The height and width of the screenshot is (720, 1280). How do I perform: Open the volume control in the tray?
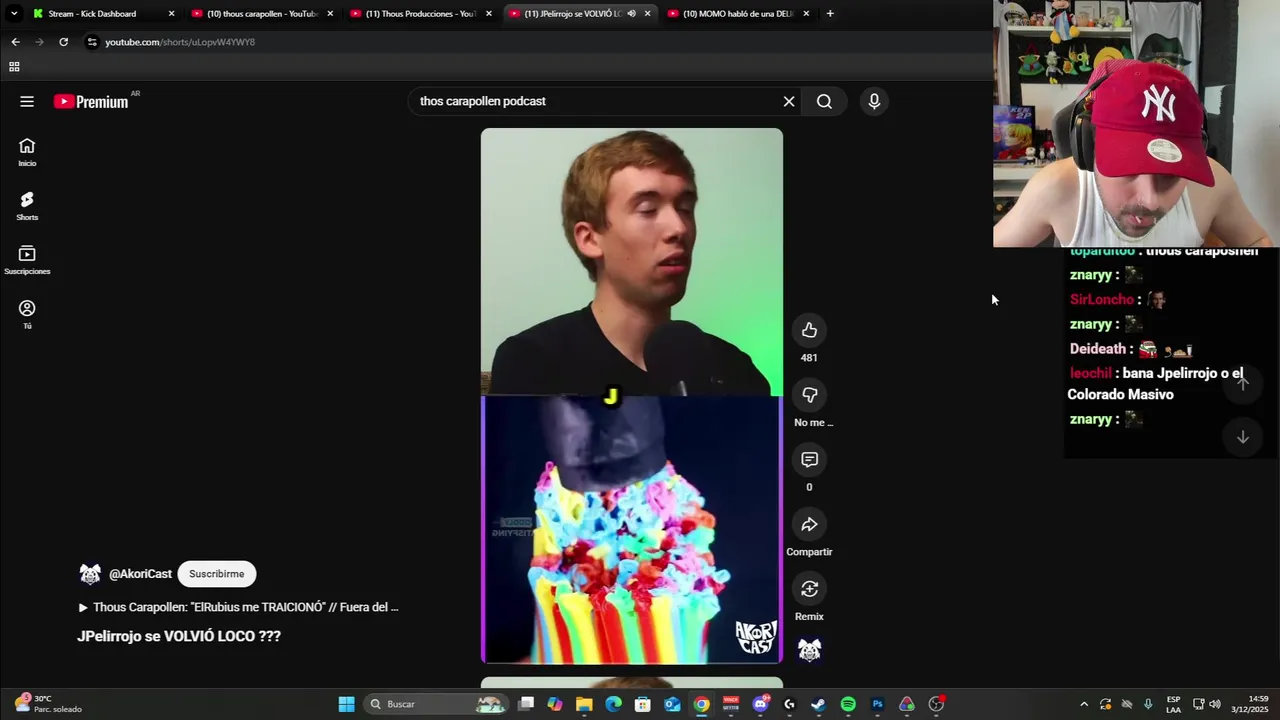[1216, 704]
